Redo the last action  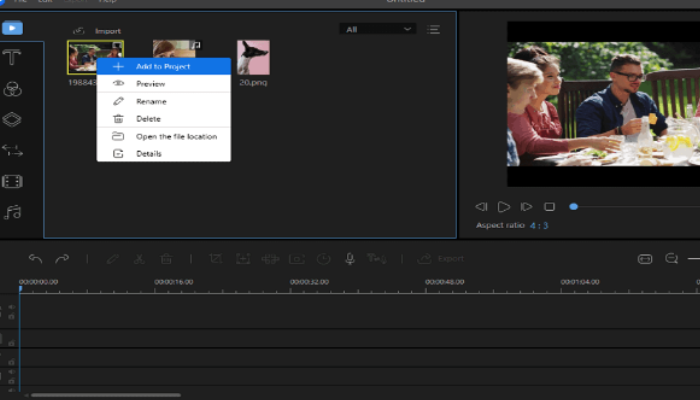[x=62, y=258]
